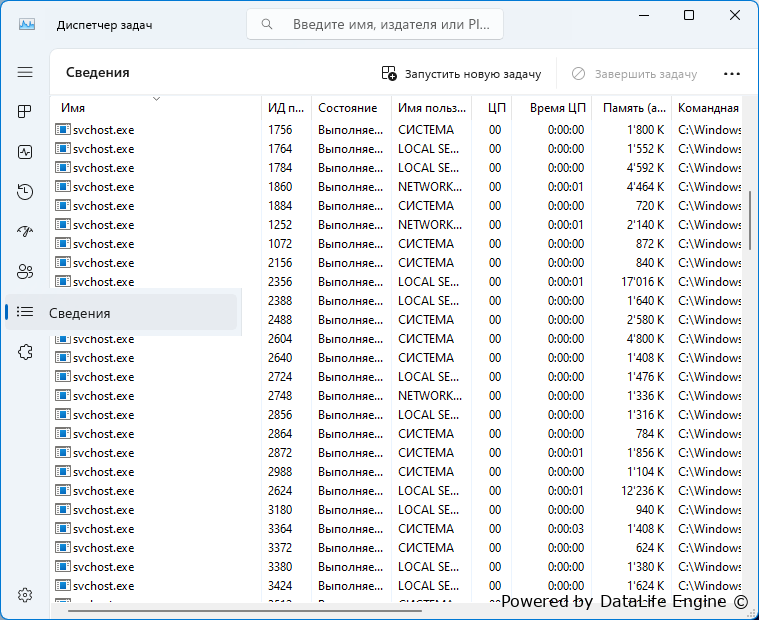Screen dimensions: 759x620
Task: Open the Startup apps page icon
Action: tap(25, 231)
